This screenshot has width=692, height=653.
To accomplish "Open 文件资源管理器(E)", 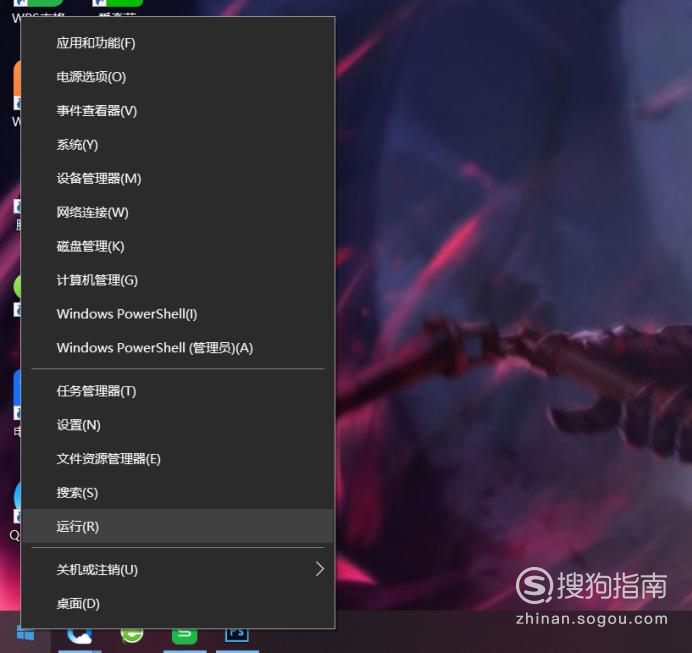I will [178, 459].
